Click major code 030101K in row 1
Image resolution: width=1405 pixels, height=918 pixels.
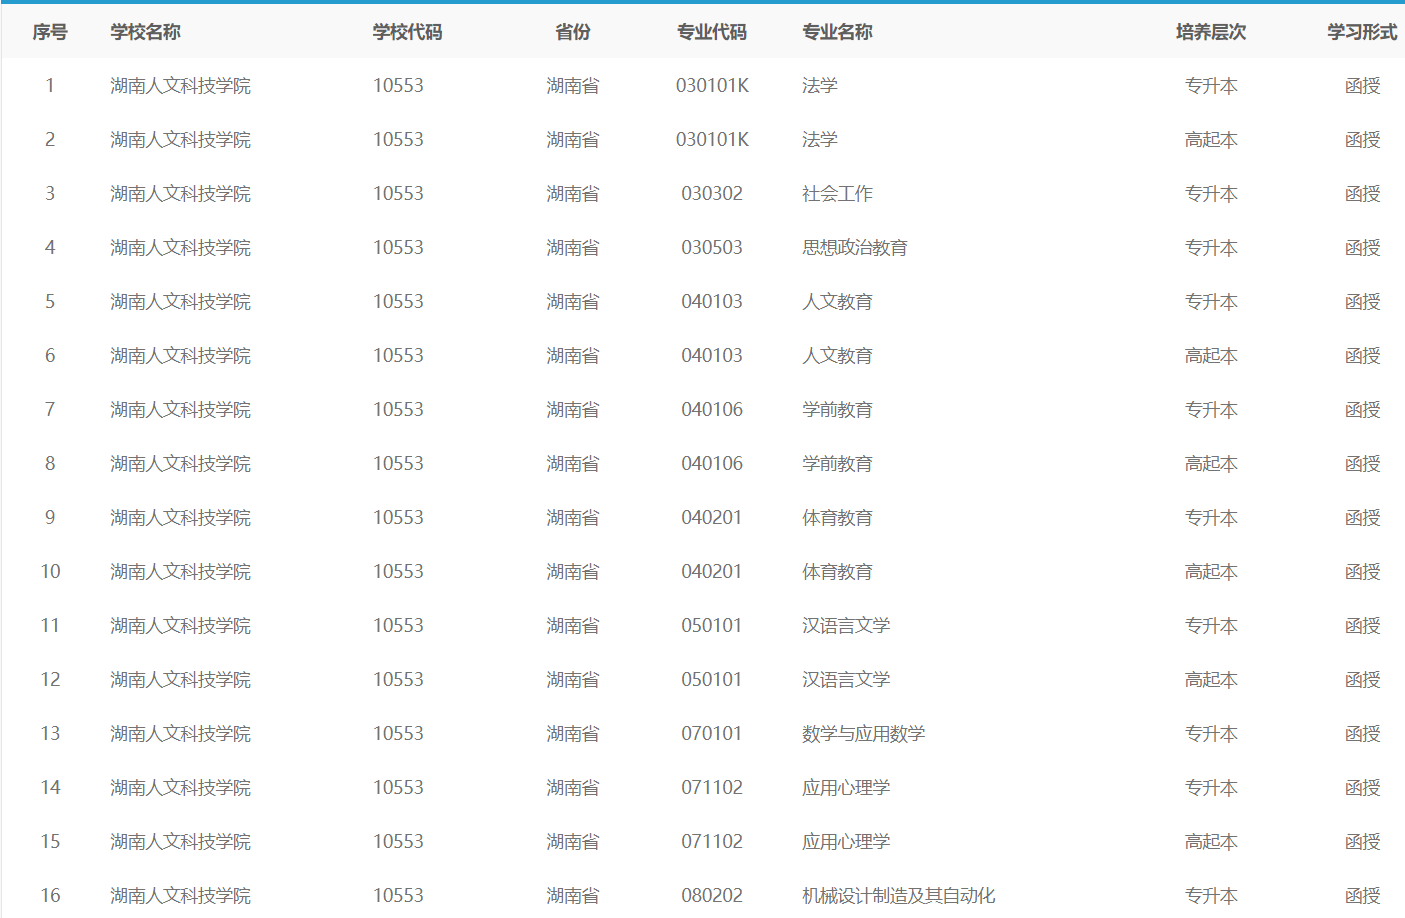[x=712, y=86]
